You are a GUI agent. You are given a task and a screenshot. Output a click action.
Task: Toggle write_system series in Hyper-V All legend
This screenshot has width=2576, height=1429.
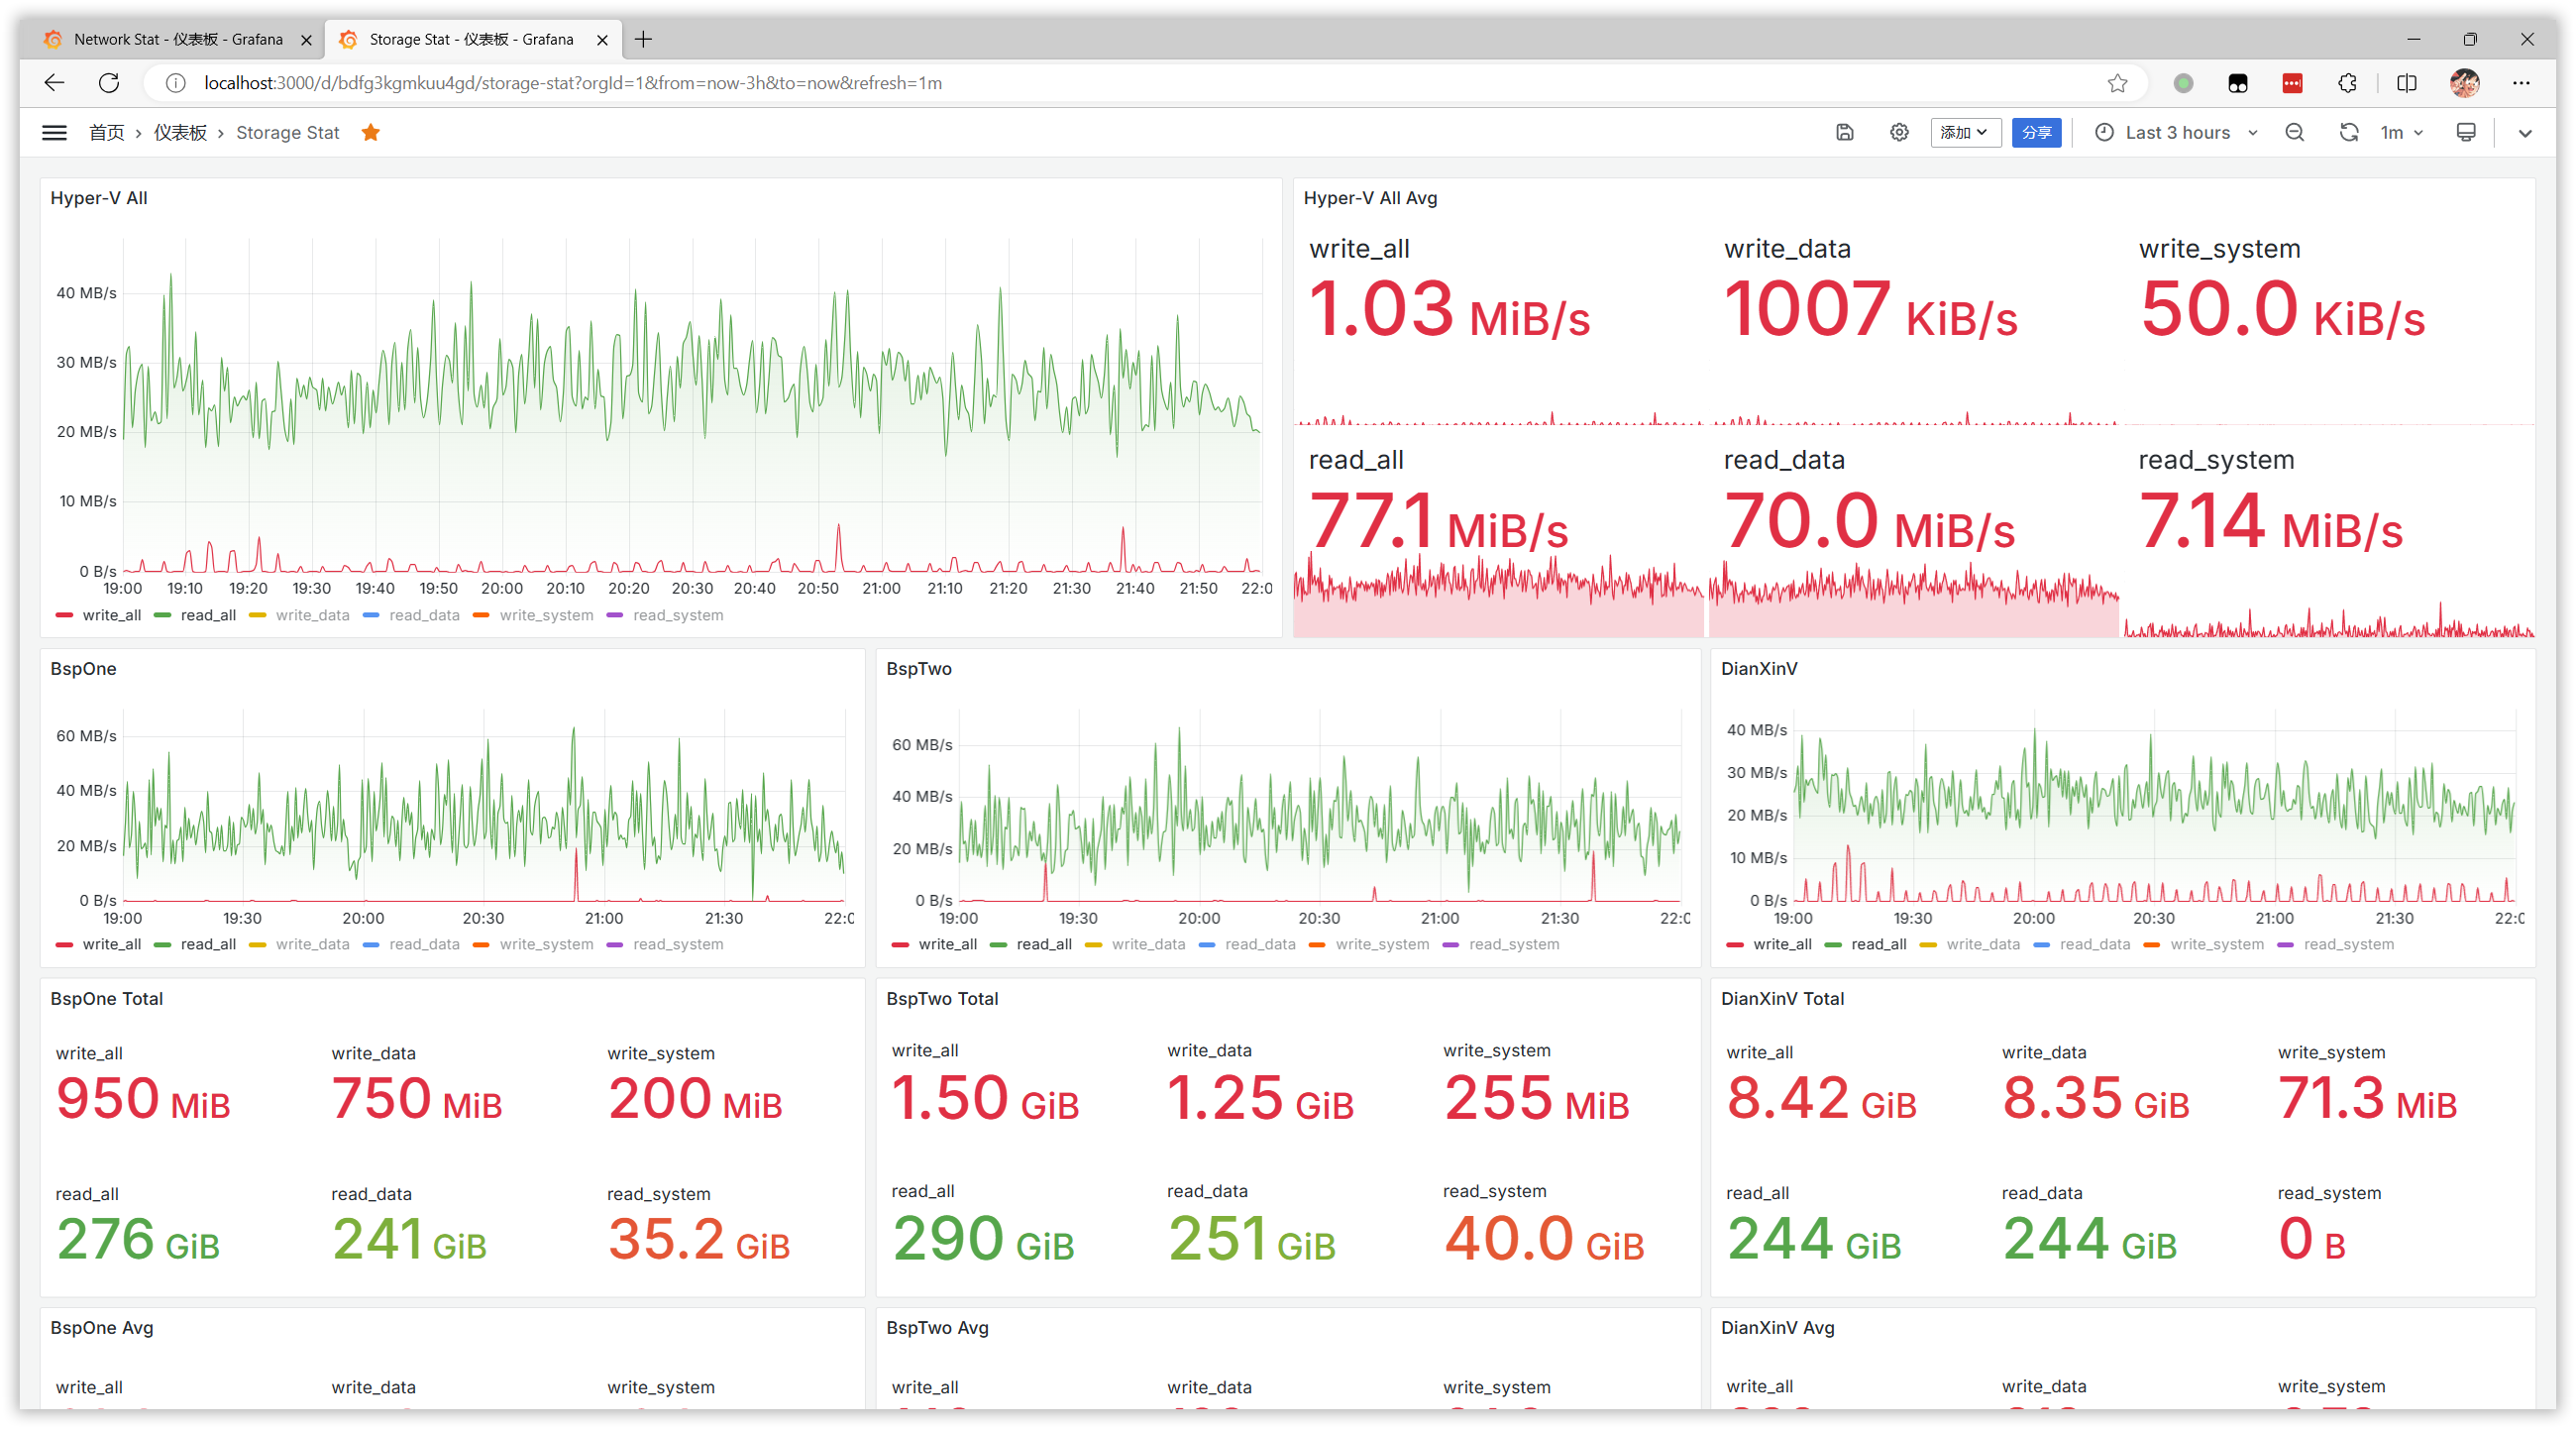click(546, 615)
